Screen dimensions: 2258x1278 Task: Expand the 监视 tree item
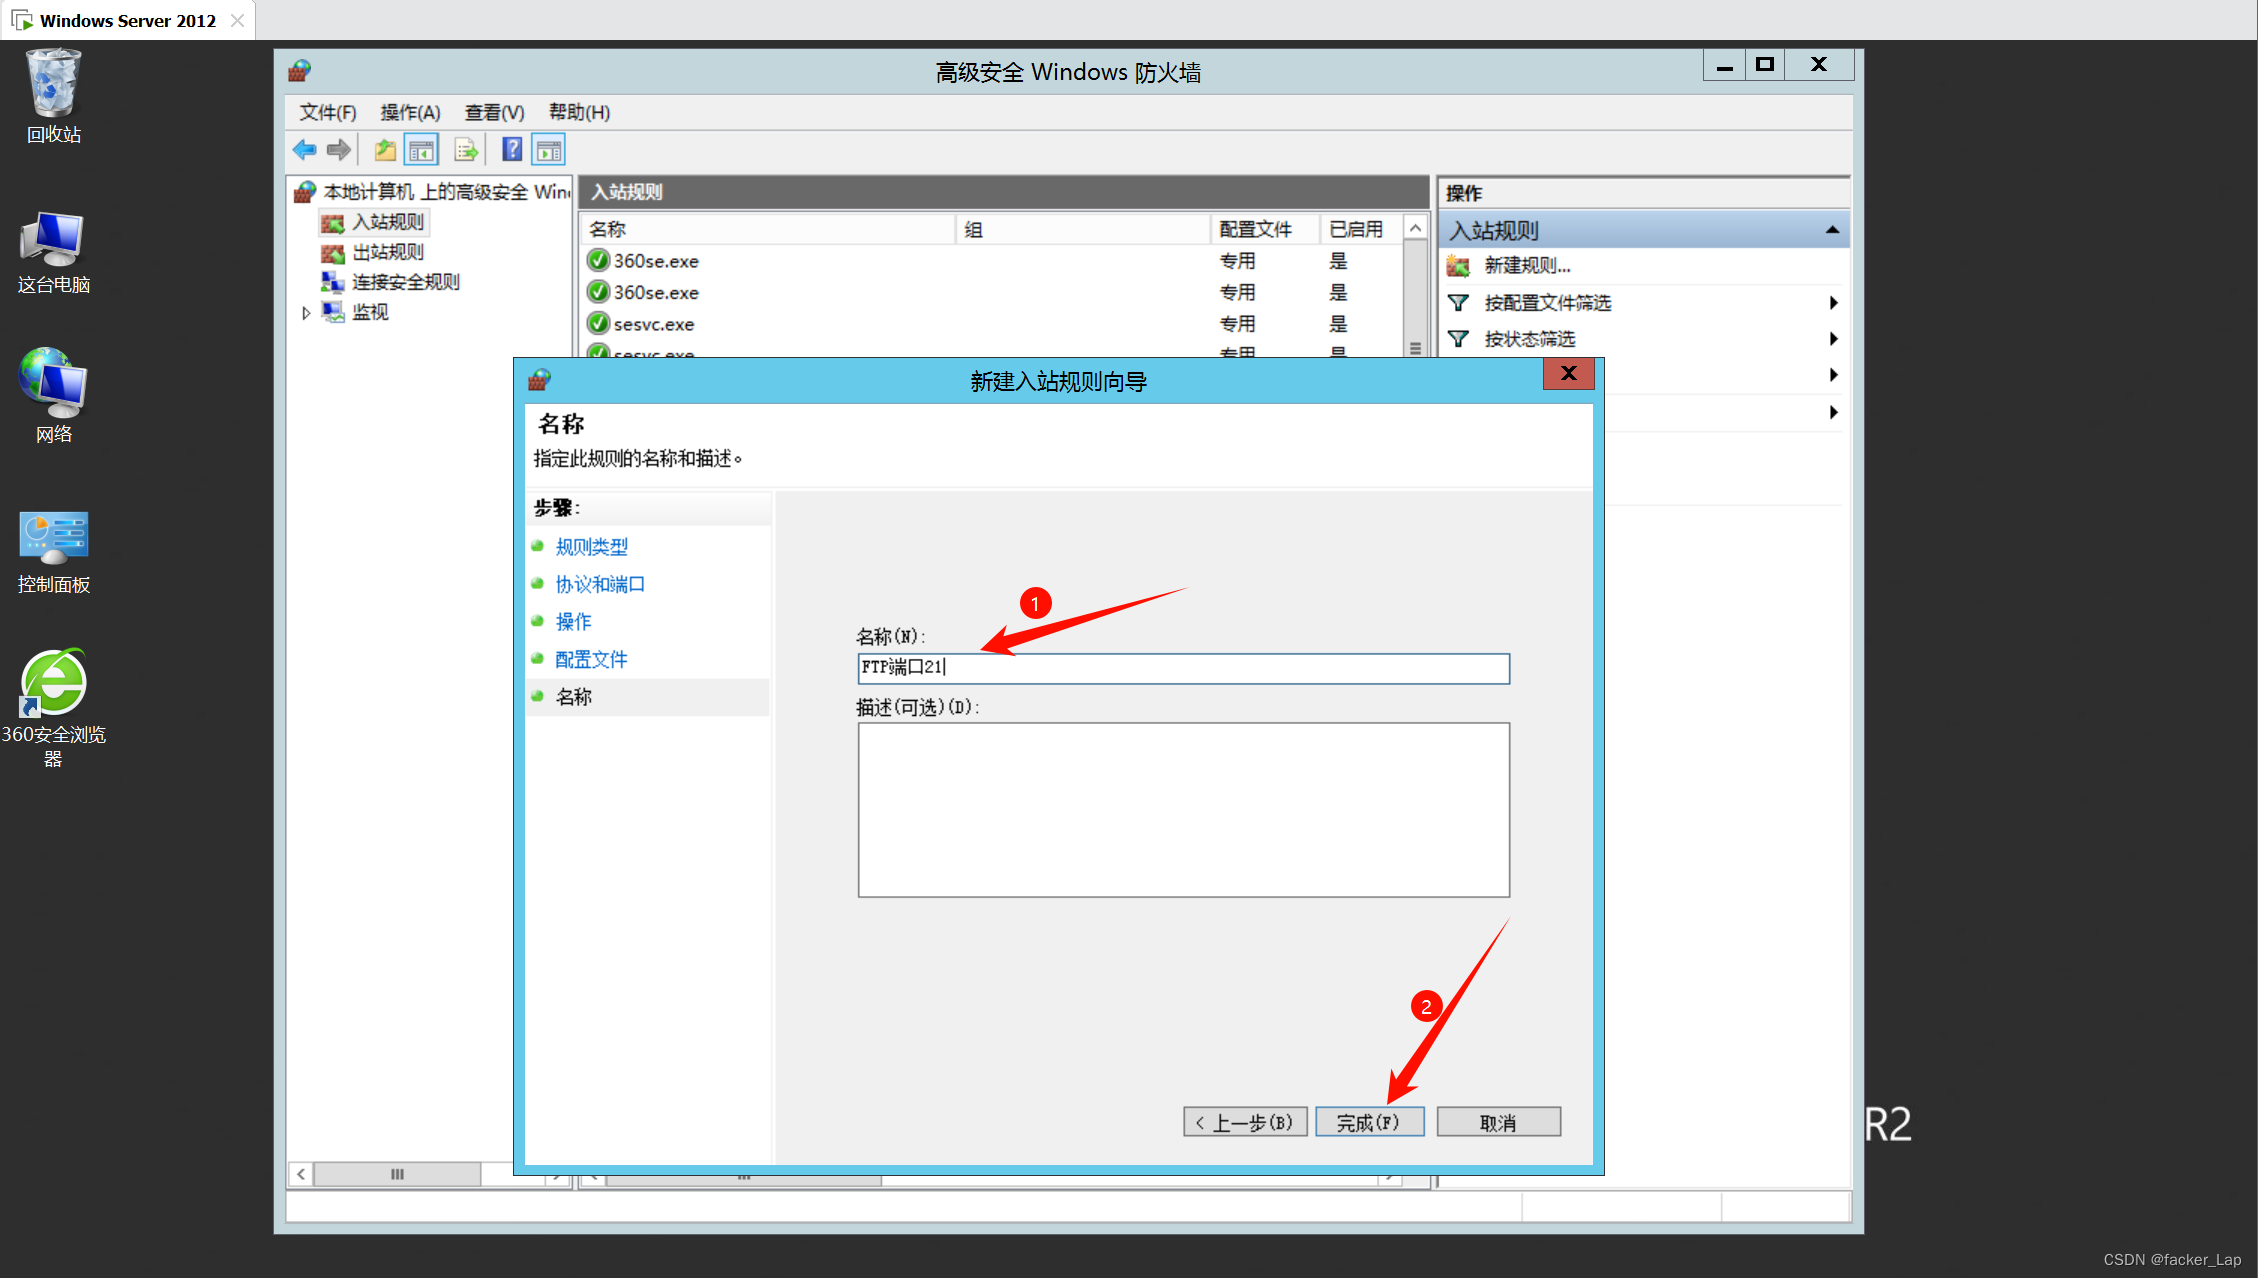pyautogui.click(x=307, y=310)
